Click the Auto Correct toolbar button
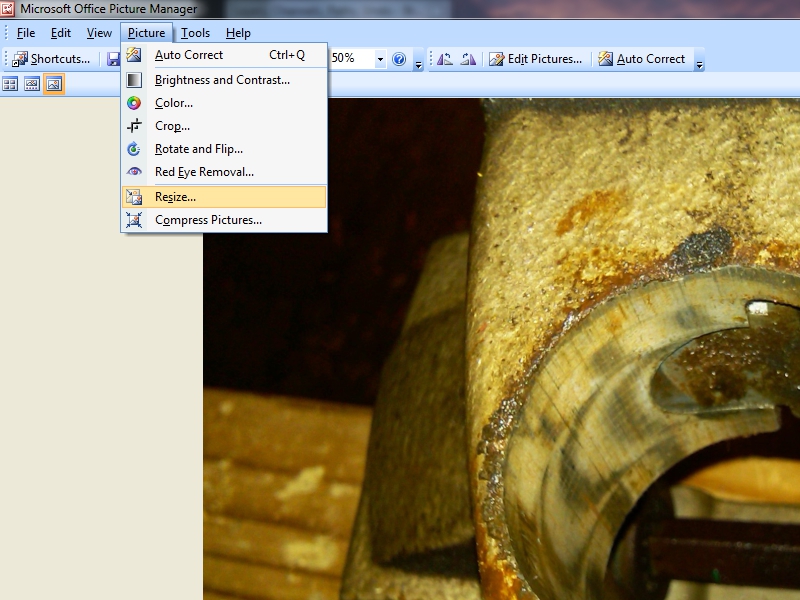800x600 pixels. coord(642,59)
